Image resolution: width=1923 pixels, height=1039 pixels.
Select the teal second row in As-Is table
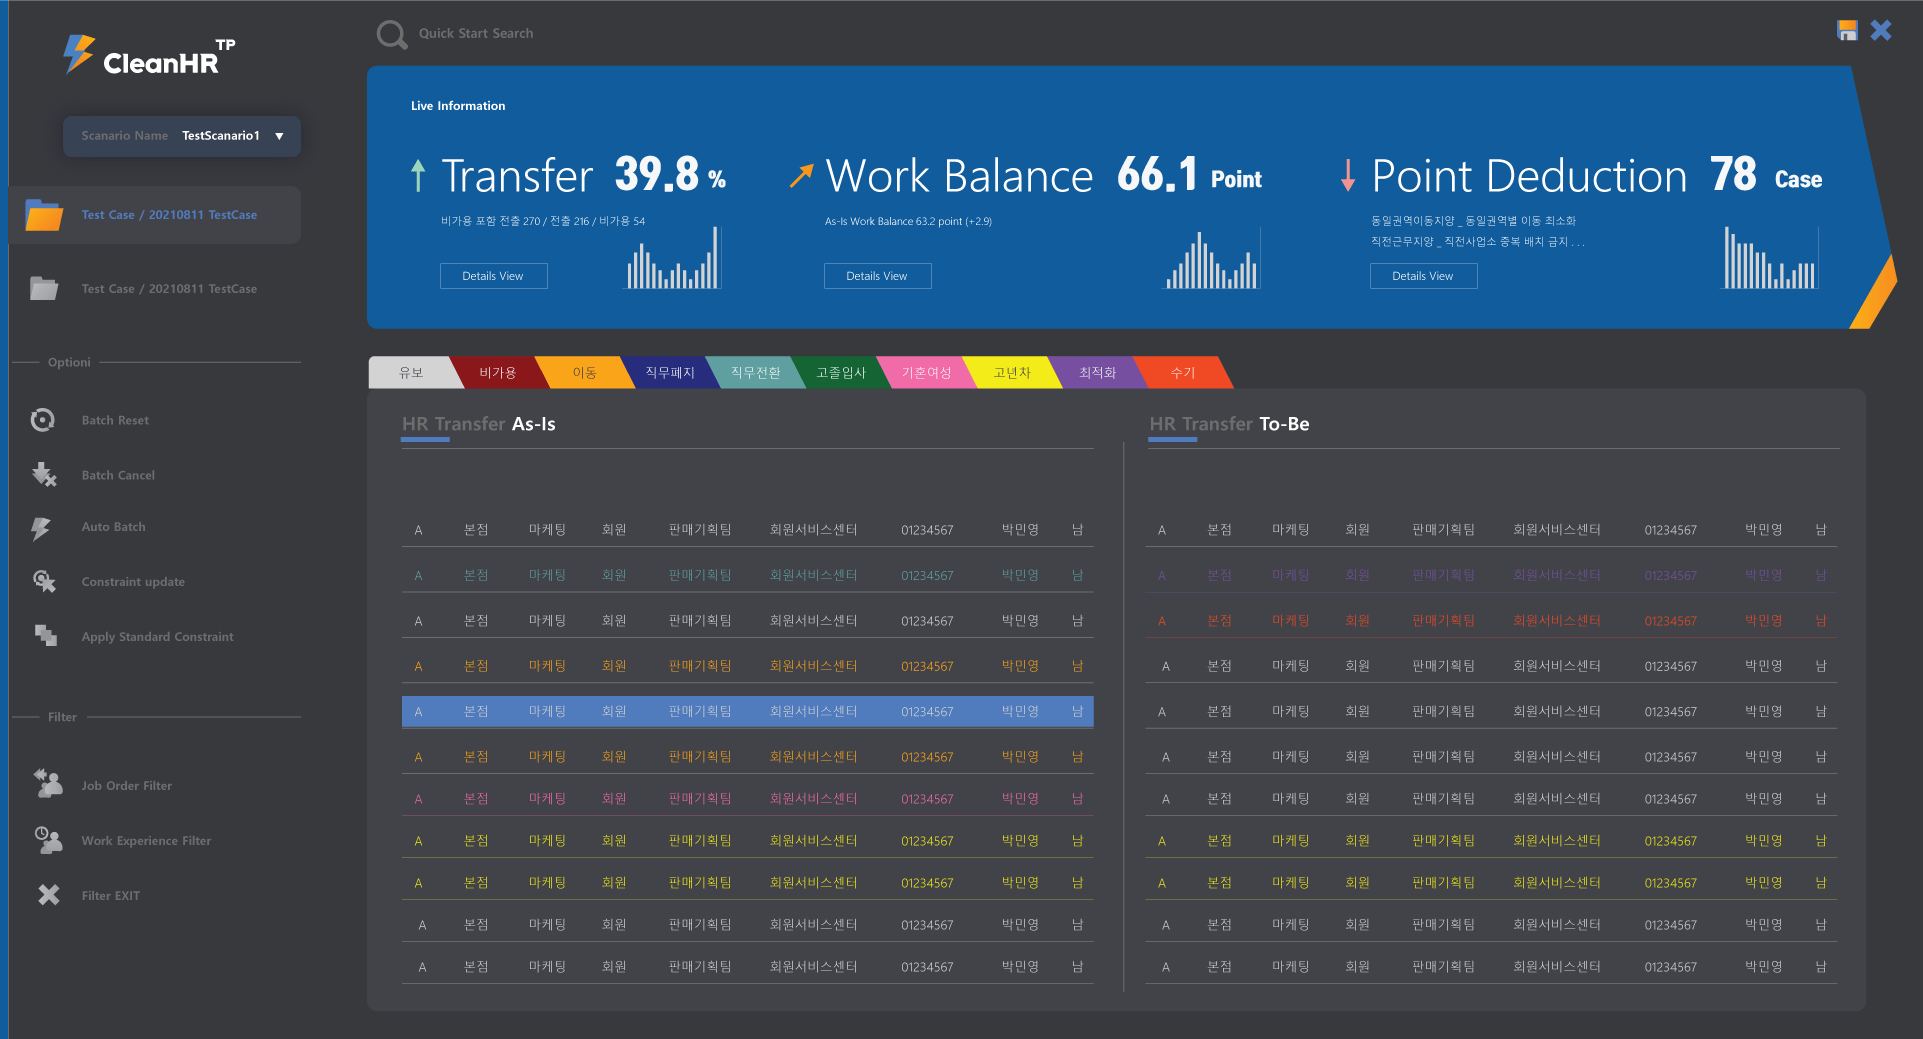tap(747, 575)
